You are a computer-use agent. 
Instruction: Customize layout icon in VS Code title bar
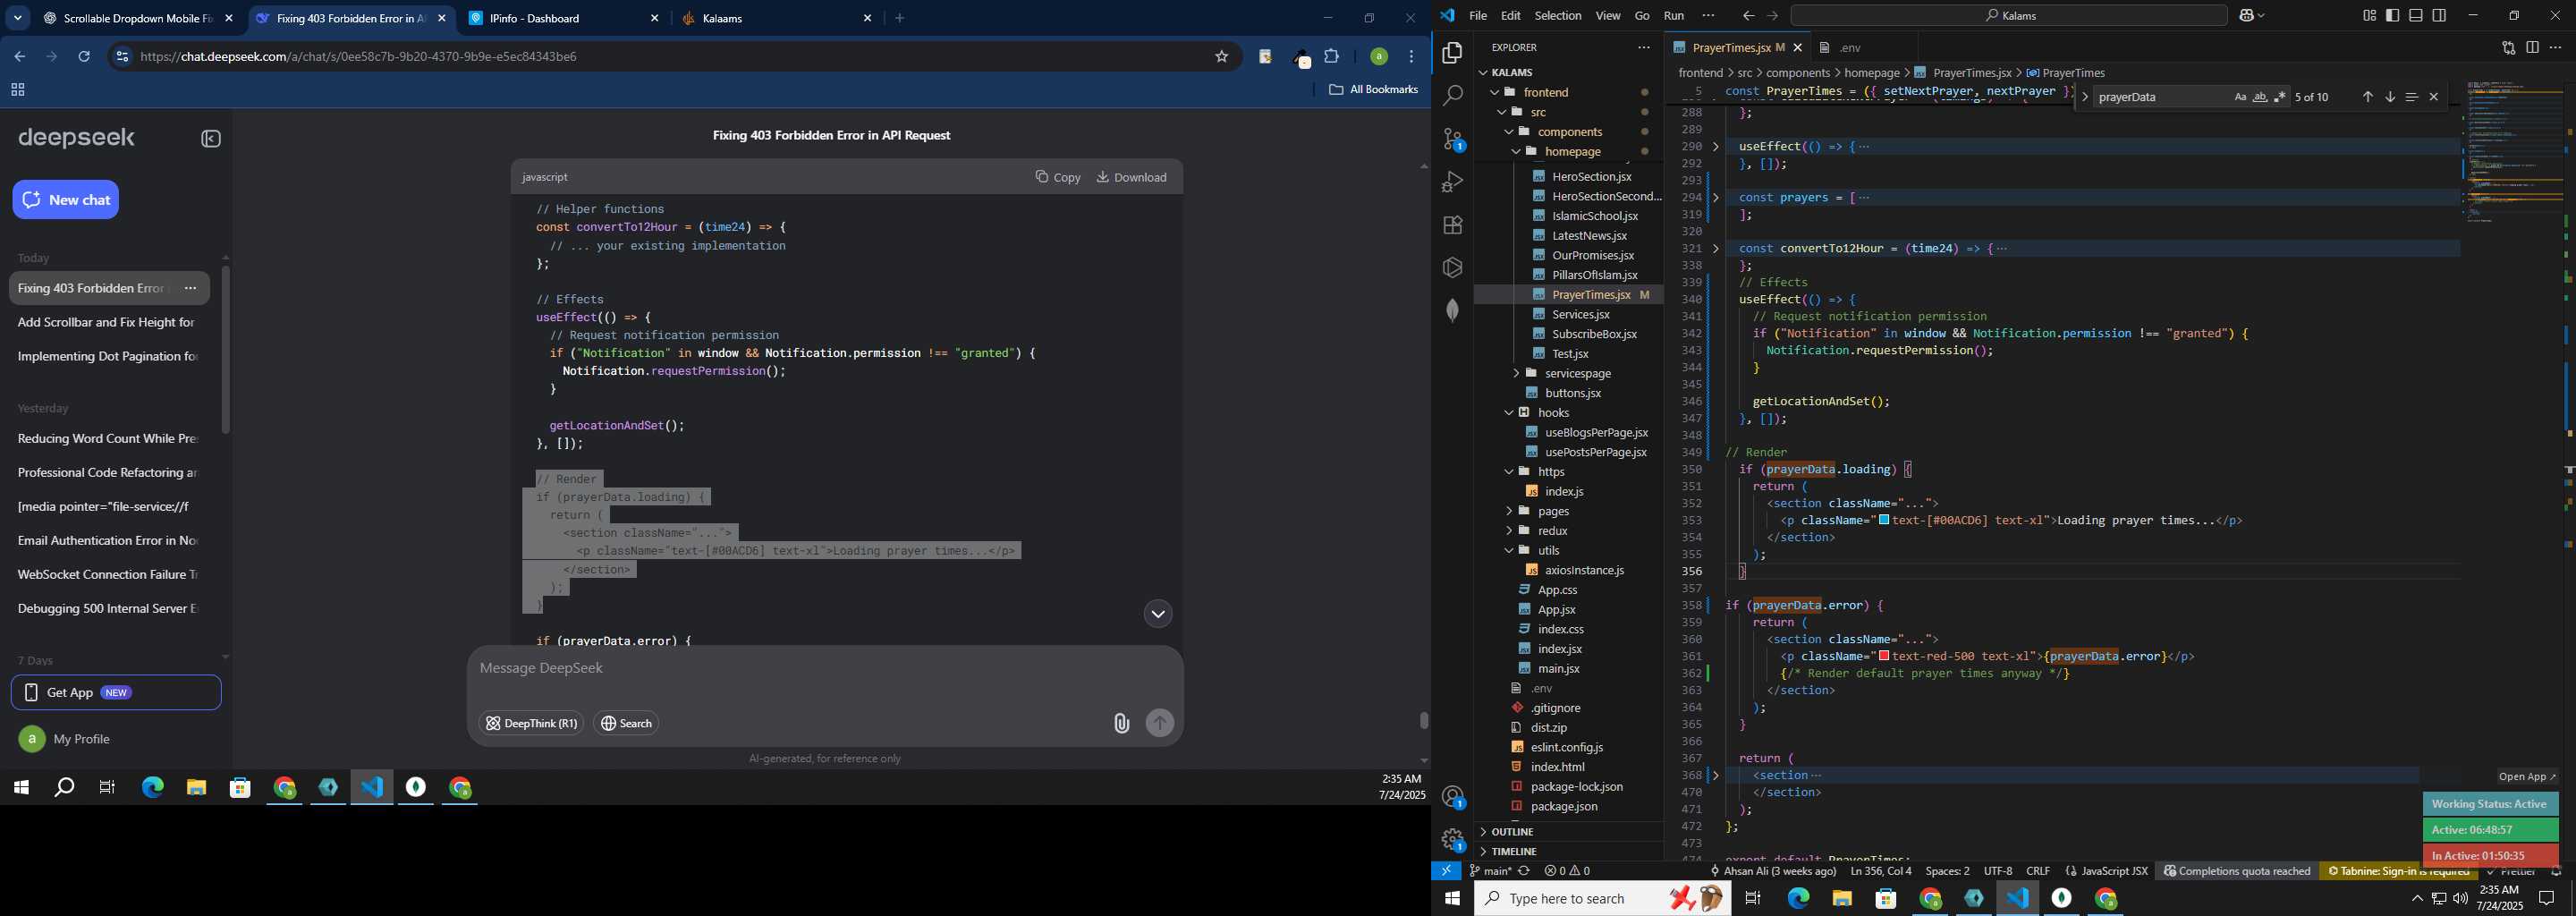click(x=2369, y=16)
